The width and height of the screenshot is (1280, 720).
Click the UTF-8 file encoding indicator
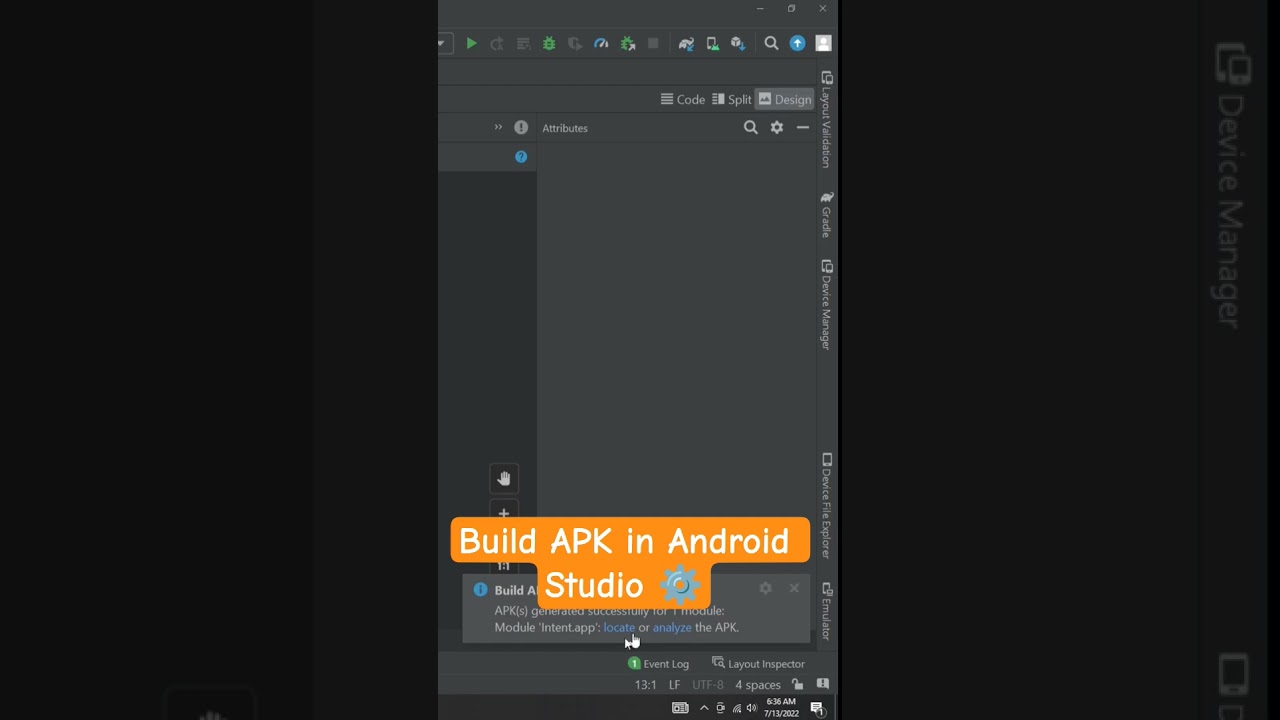(x=708, y=685)
